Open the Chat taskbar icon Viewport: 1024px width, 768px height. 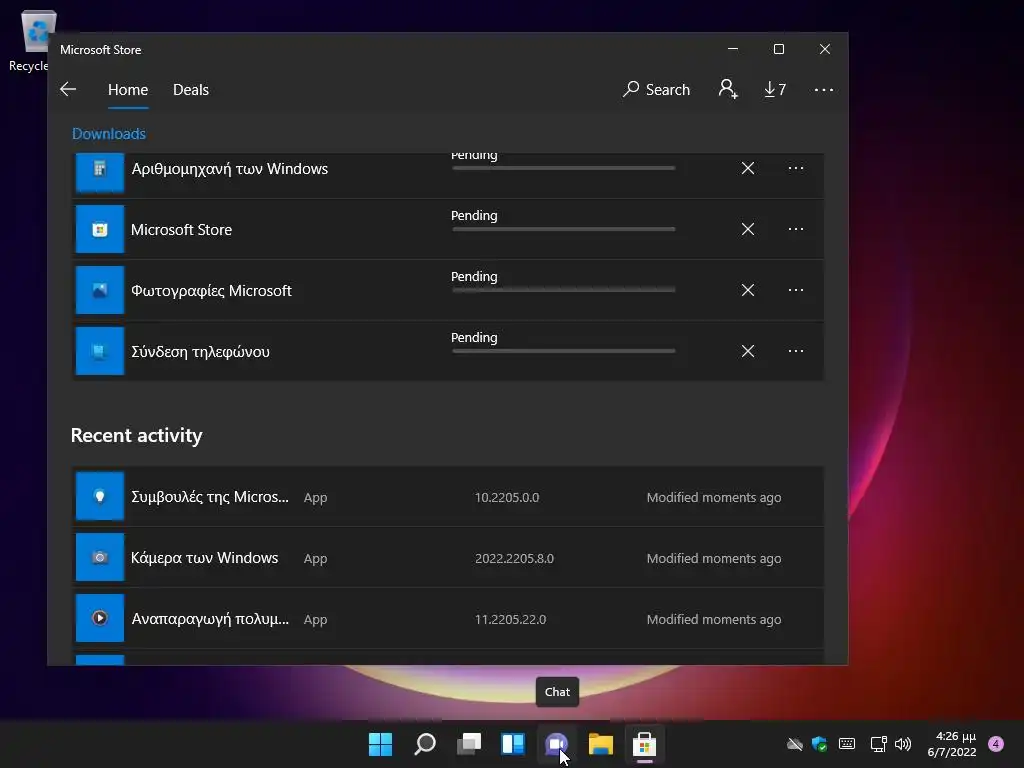[556, 744]
